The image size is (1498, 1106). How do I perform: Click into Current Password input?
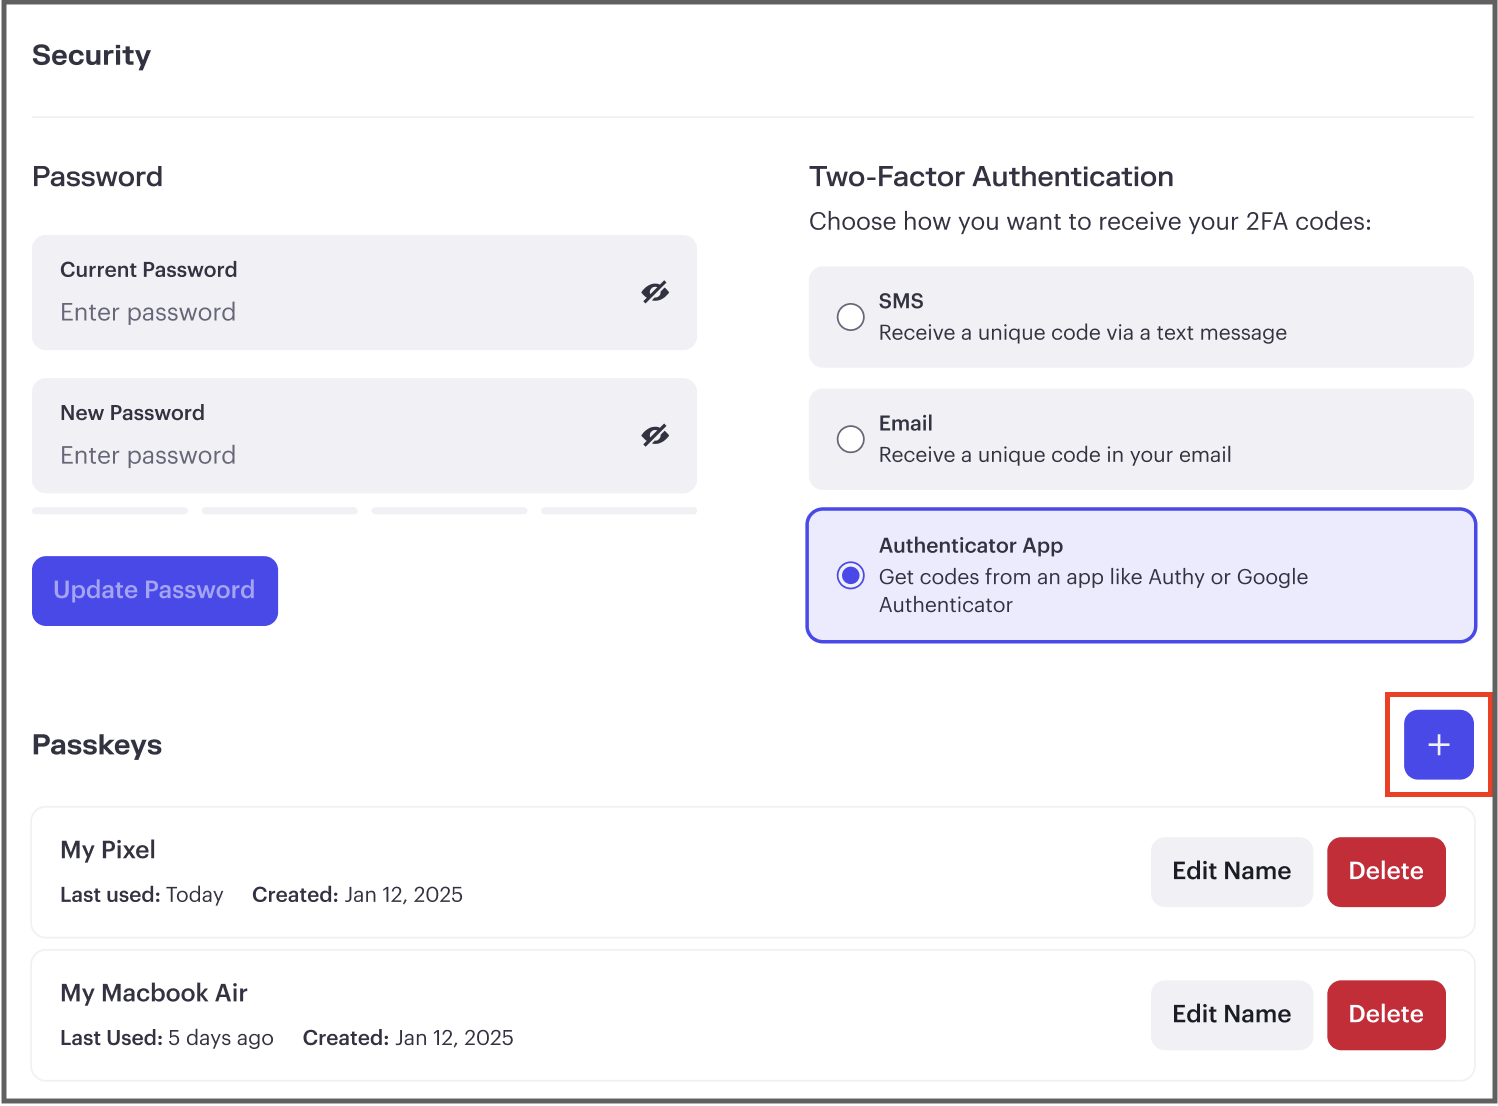[364, 293]
